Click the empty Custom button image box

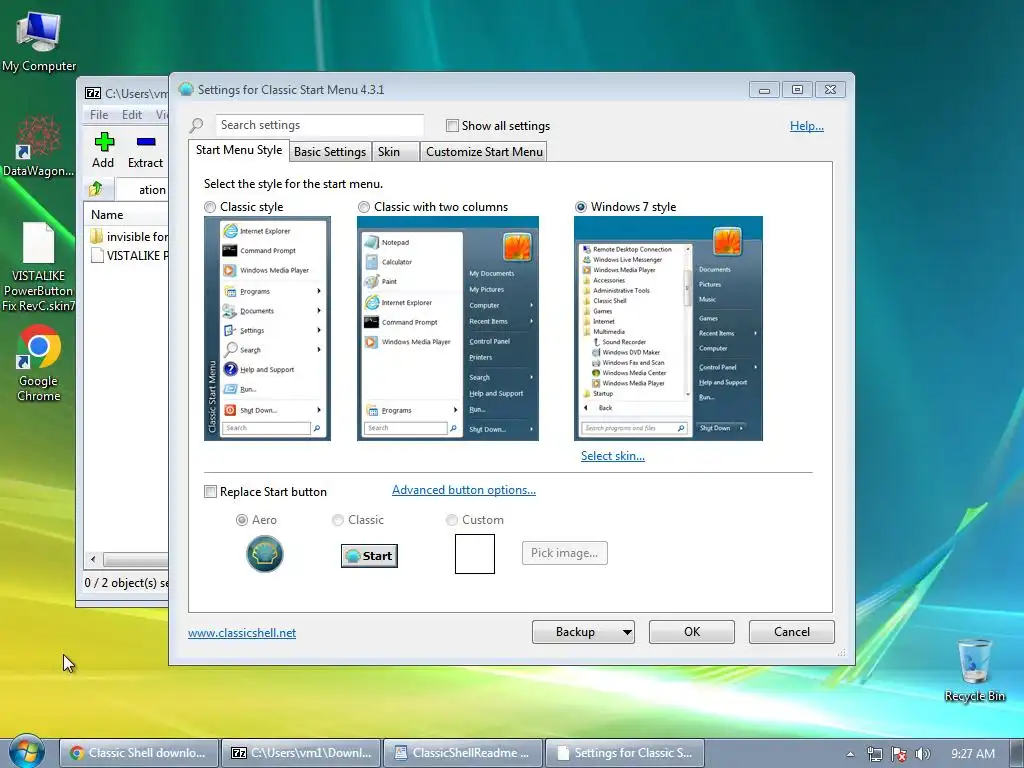pos(475,554)
